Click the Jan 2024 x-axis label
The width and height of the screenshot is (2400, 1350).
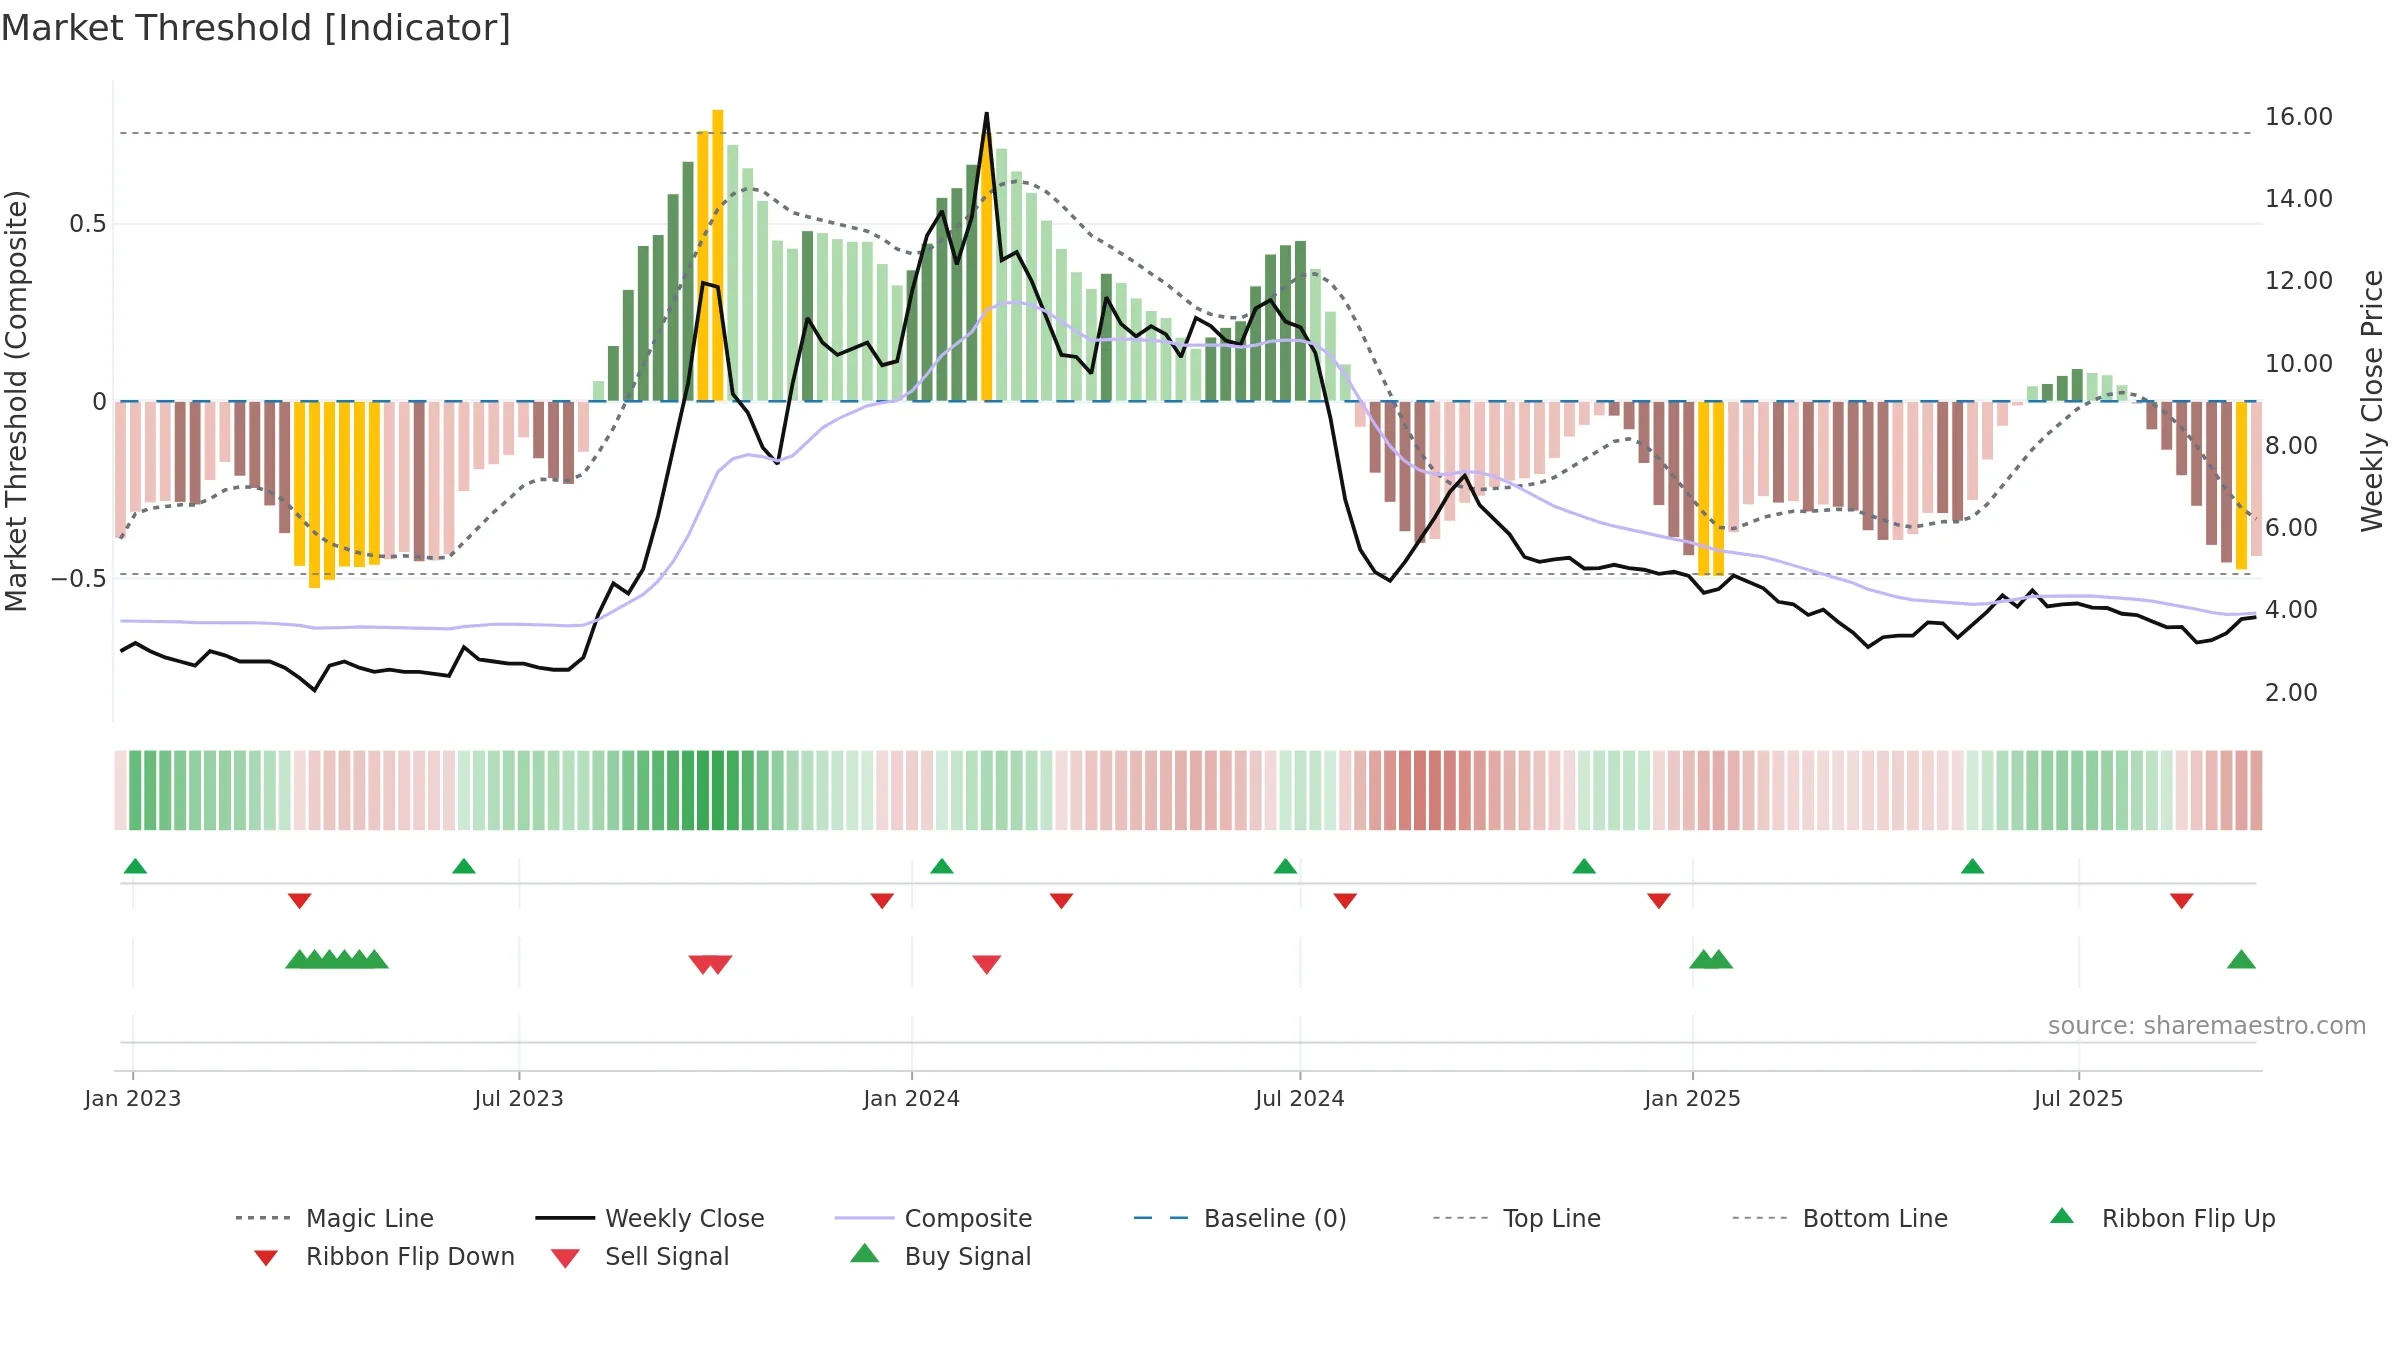912,1099
